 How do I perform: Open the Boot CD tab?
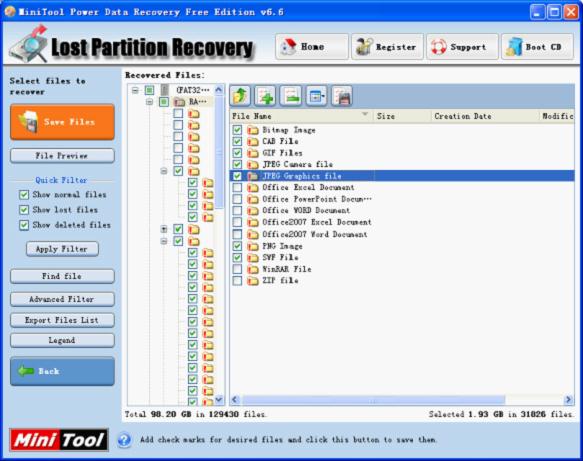click(x=537, y=47)
